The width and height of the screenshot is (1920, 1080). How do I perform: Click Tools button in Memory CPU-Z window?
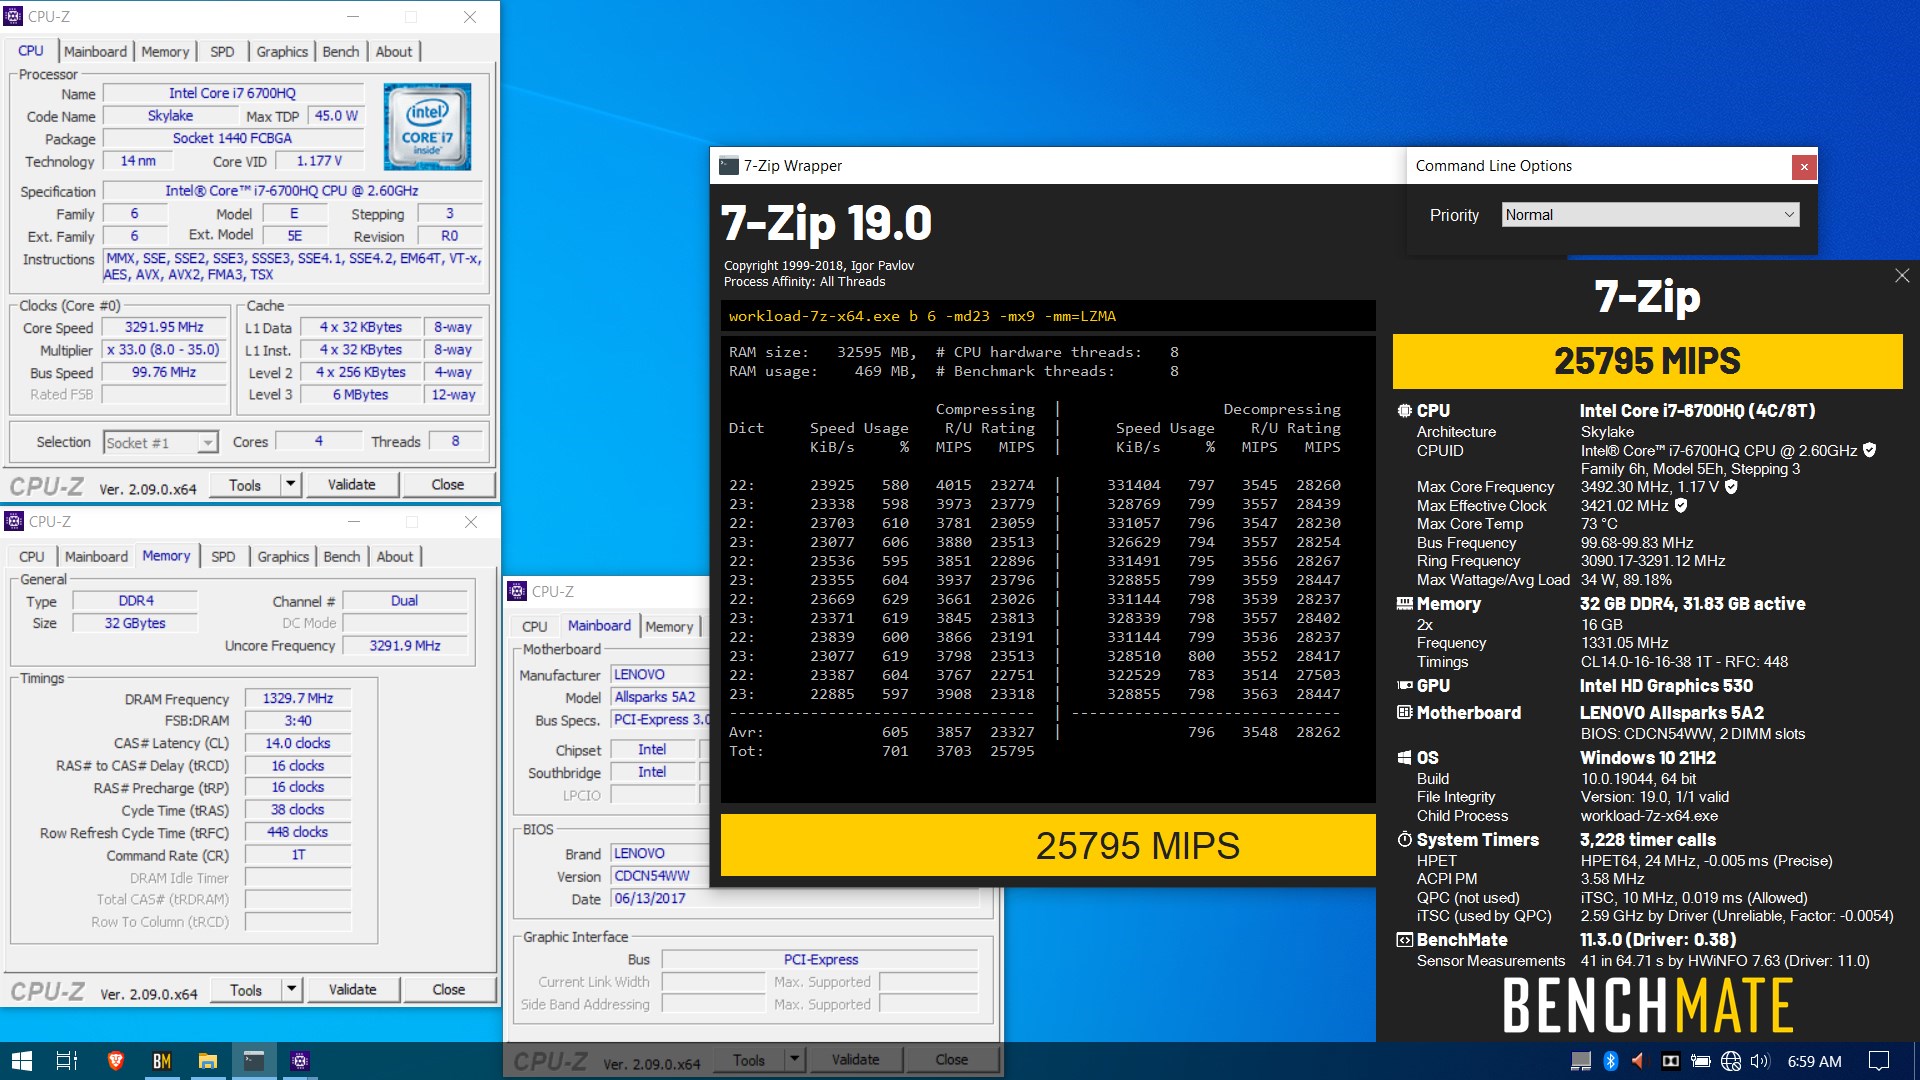[x=246, y=989]
